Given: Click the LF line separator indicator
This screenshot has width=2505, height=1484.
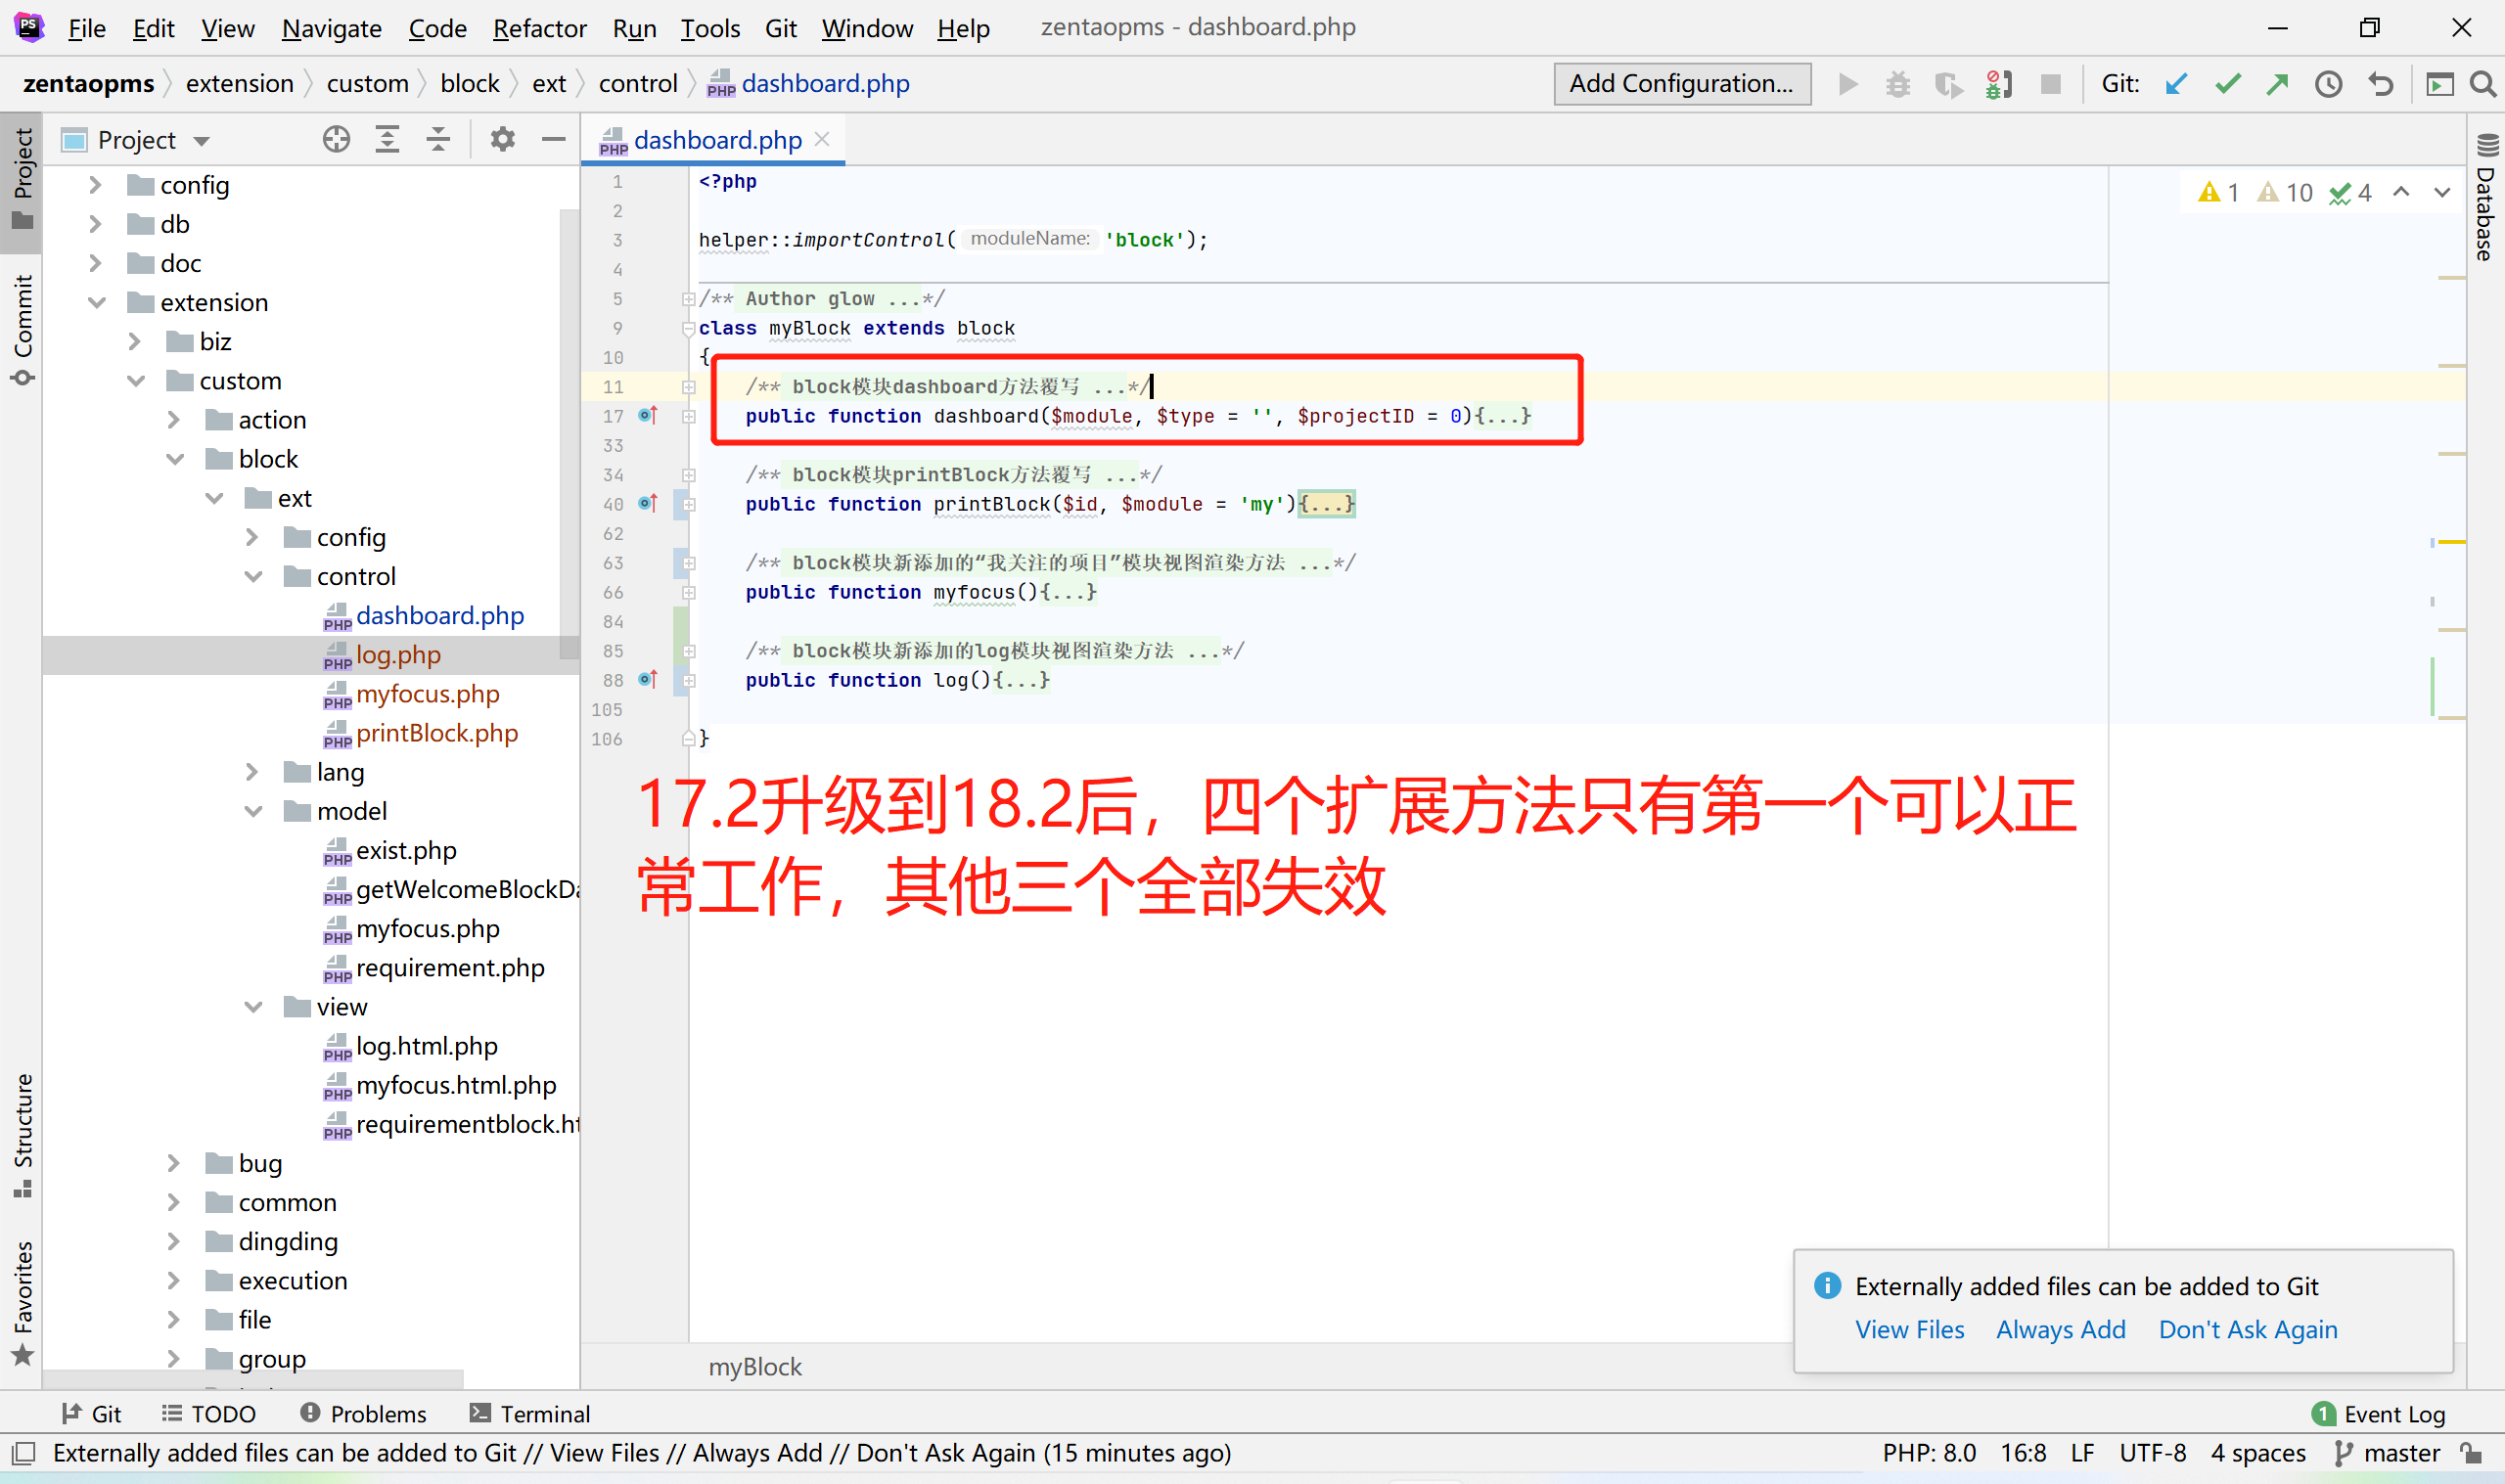Looking at the screenshot, I should [x=2083, y=1453].
